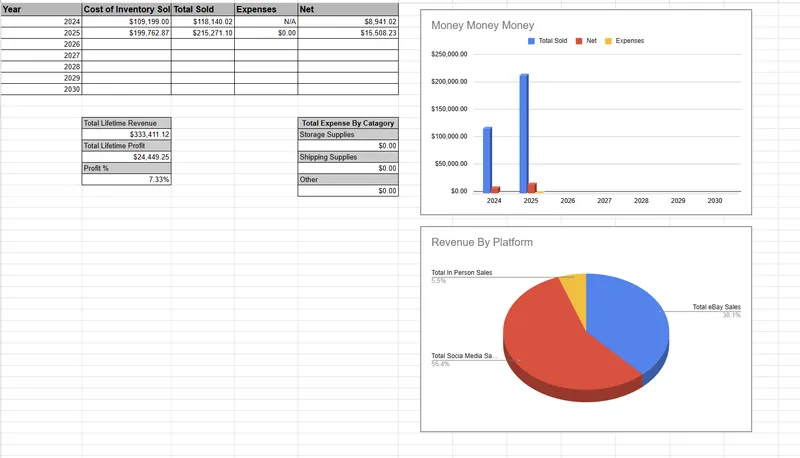Click the yellow Expenses legend swatch
800x458 pixels.
click(x=608, y=41)
